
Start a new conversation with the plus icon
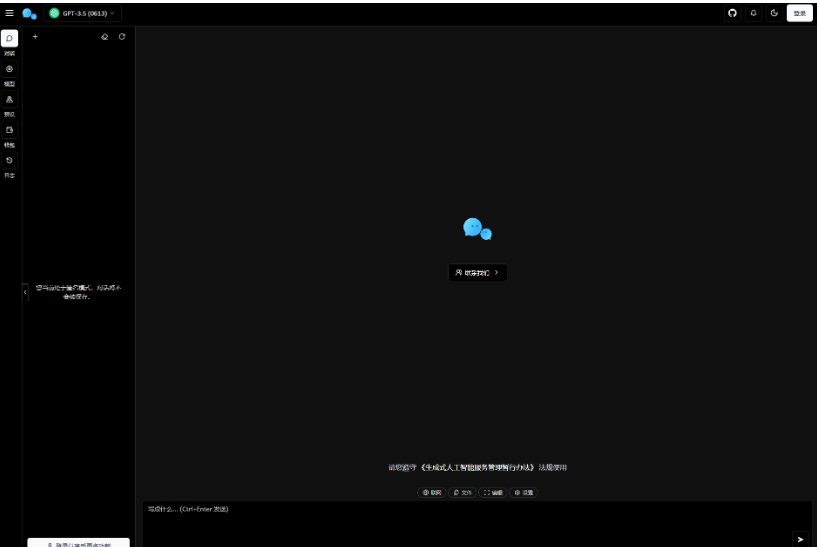click(35, 37)
